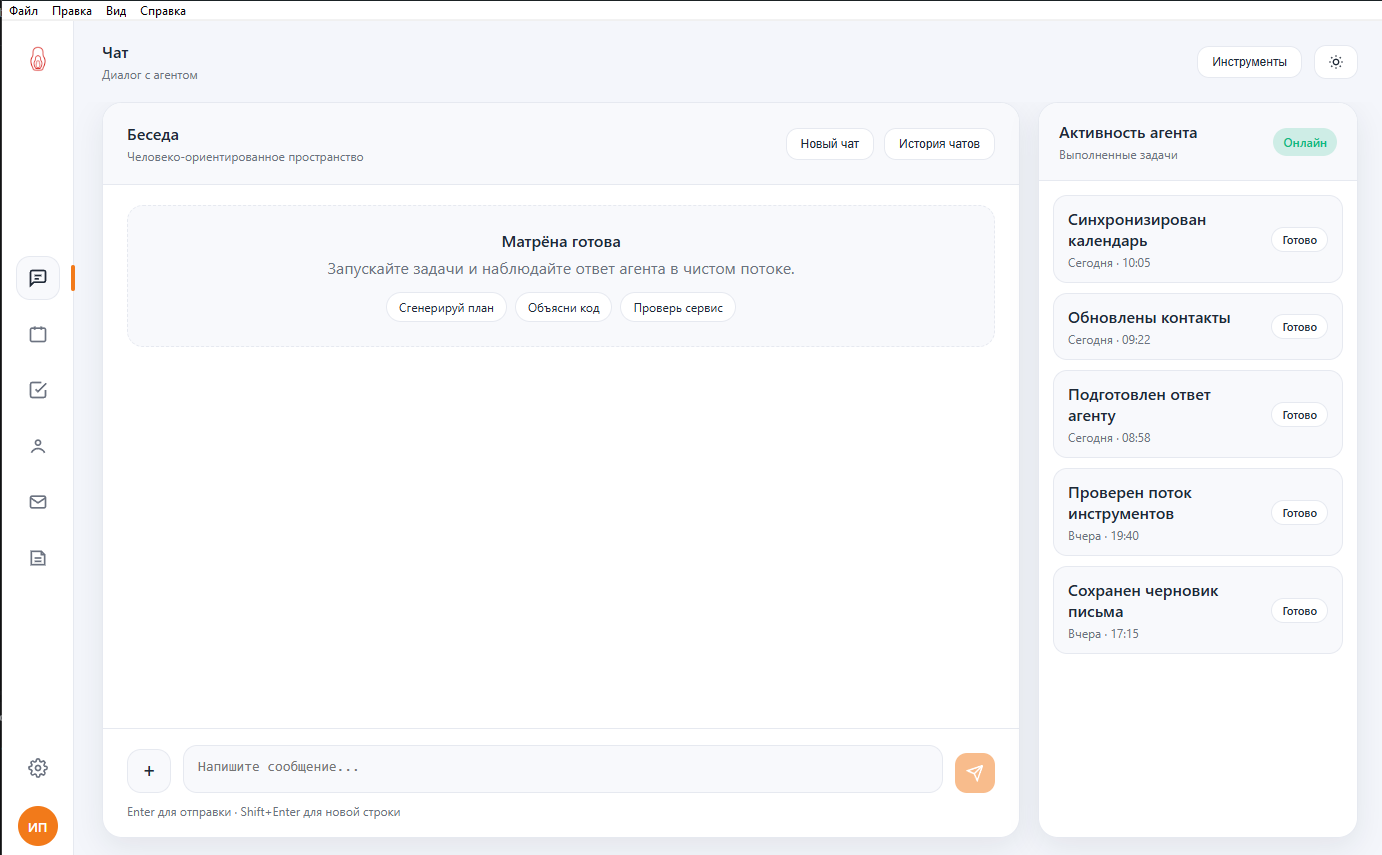Image resolution: width=1382 pixels, height=855 pixels.
Task: Open История чатов
Action: click(939, 144)
